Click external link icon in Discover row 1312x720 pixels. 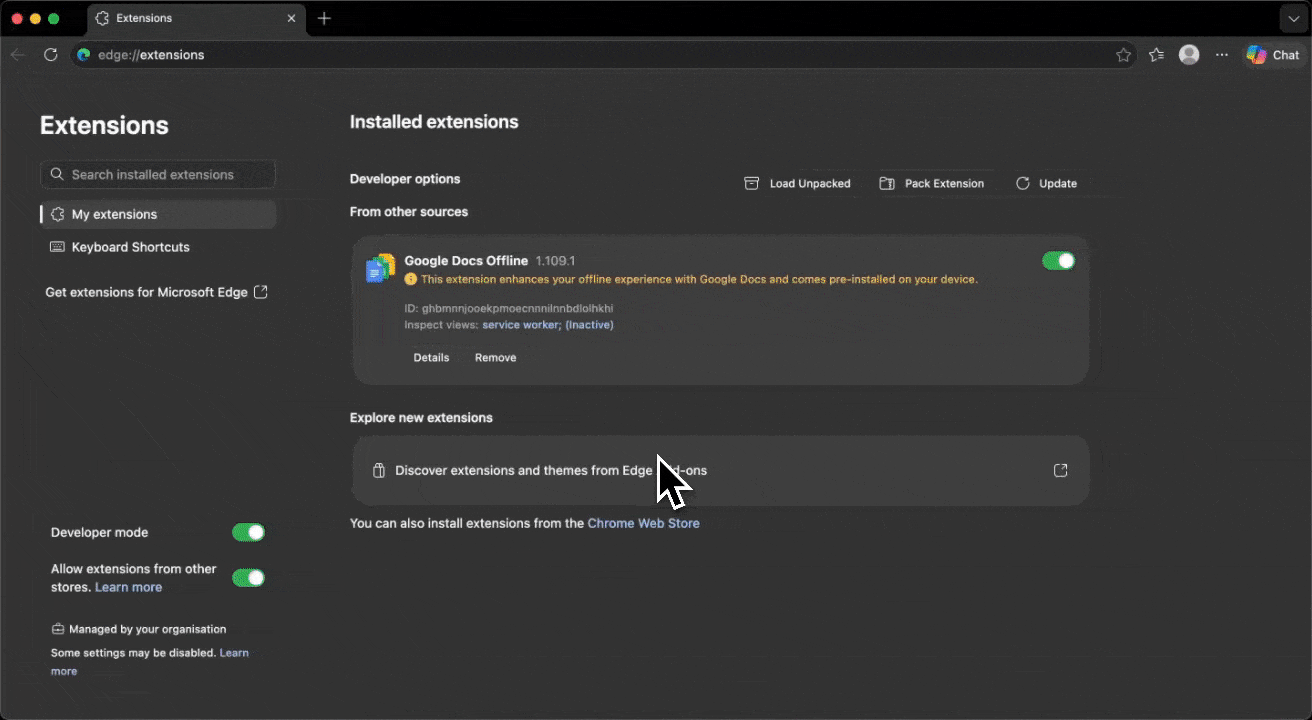coord(1061,470)
